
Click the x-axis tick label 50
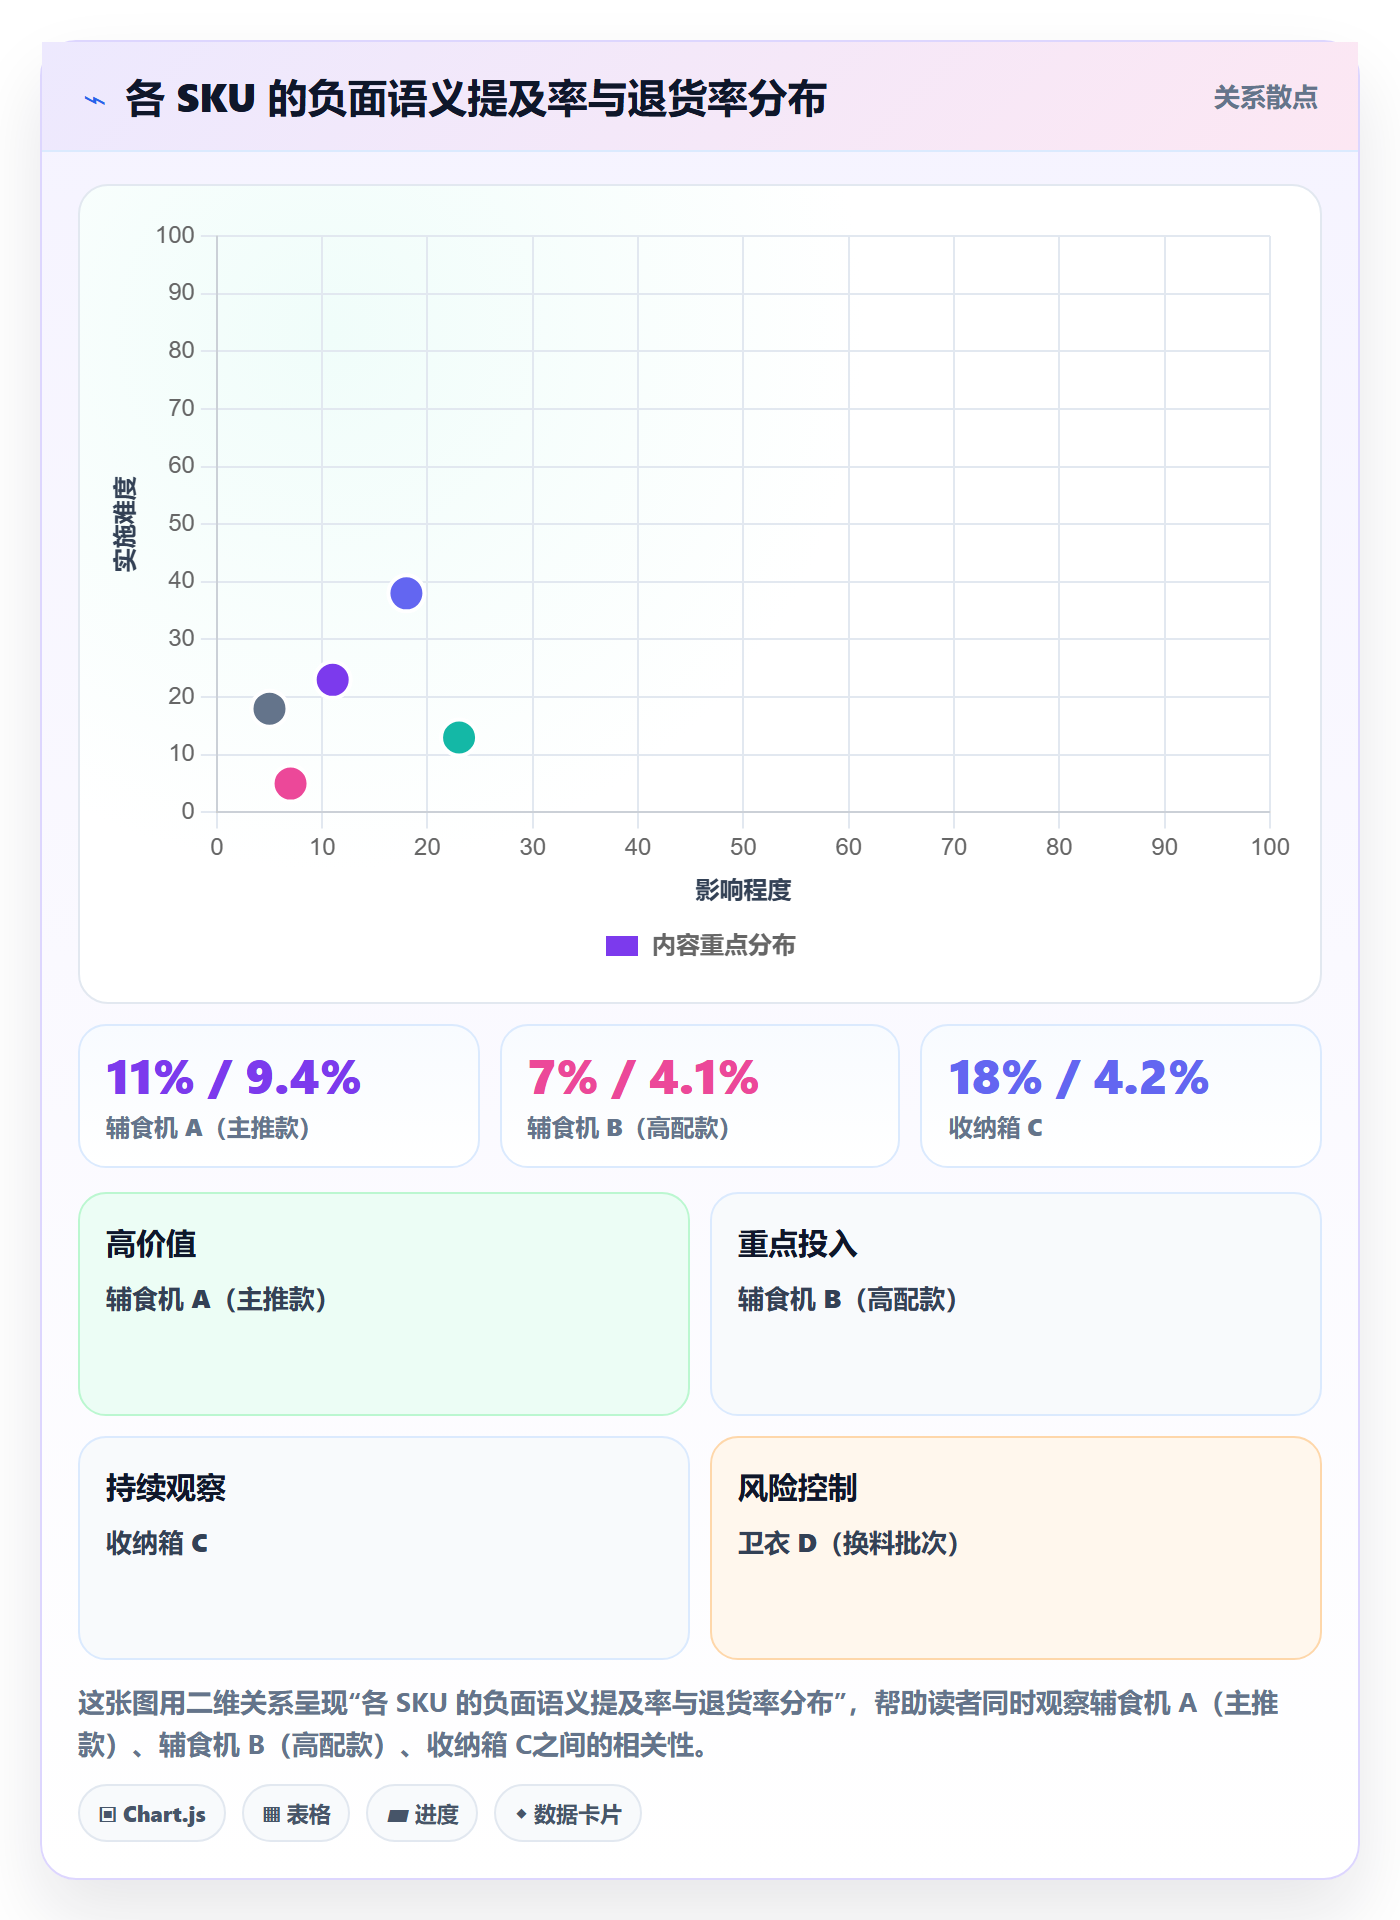[x=743, y=847]
